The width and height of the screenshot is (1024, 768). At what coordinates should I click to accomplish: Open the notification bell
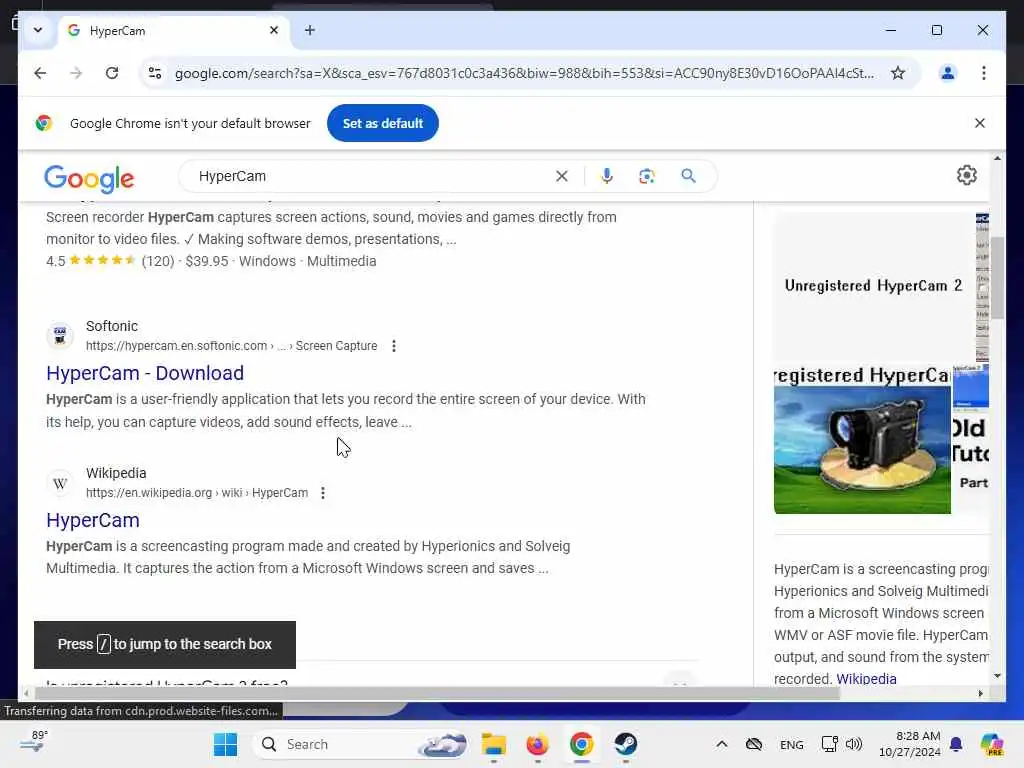(x=956, y=744)
